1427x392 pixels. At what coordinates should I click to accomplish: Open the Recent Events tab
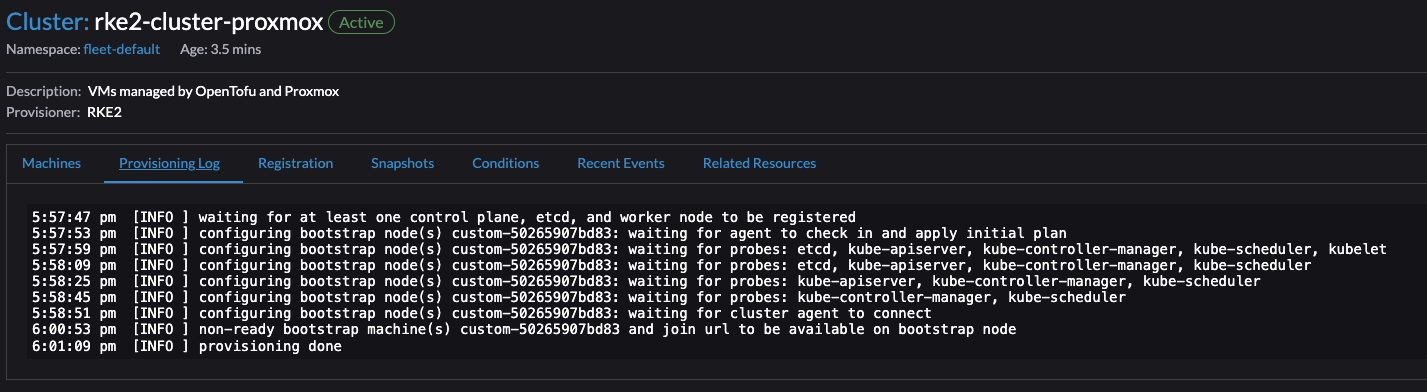point(620,163)
